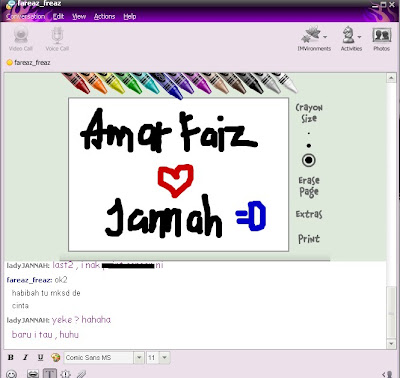Click the fareaz_freaz contact name
The image size is (400, 378).
(32, 62)
